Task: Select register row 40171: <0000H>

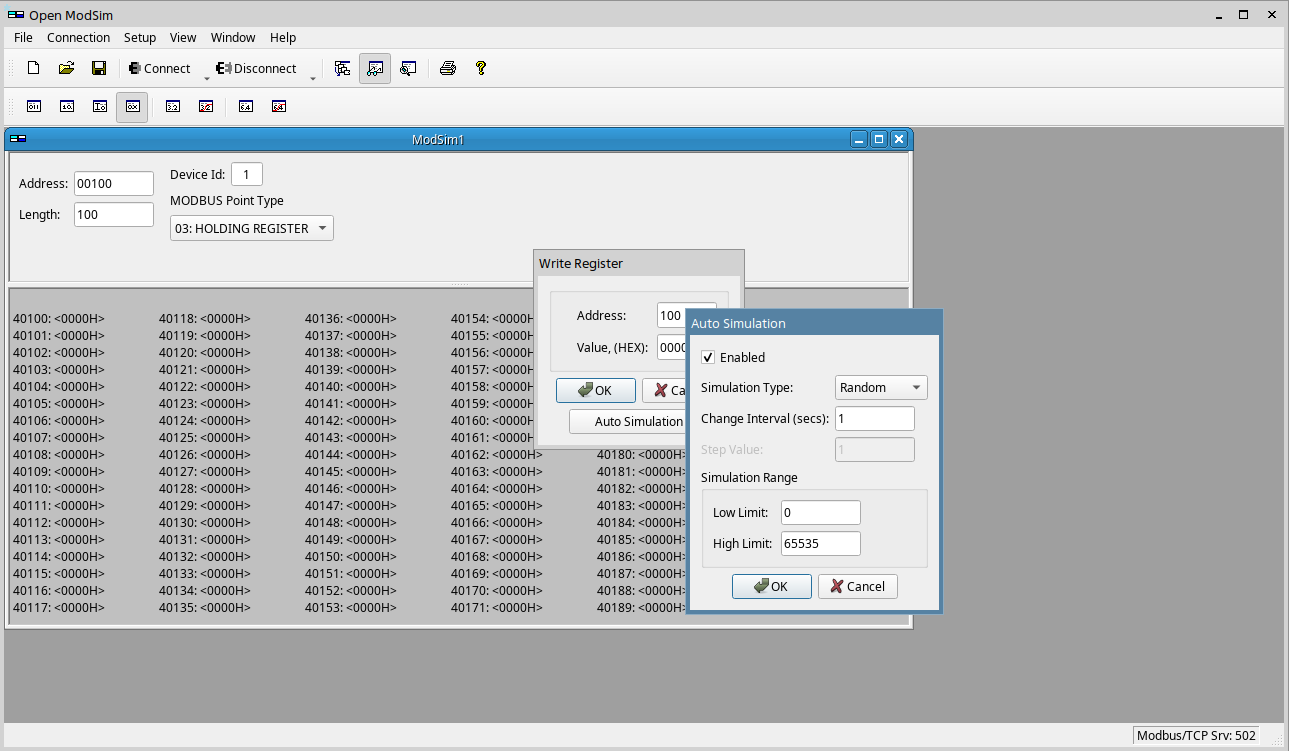Action: 497,607
